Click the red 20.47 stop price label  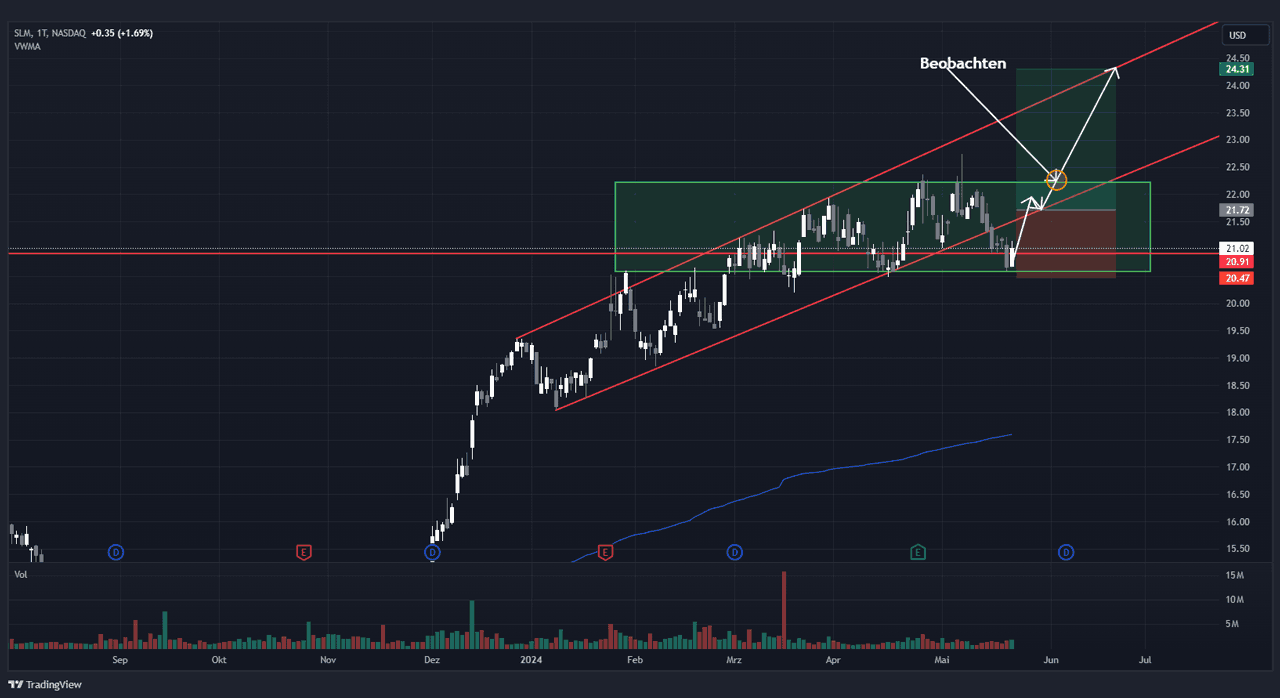point(1235,279)
